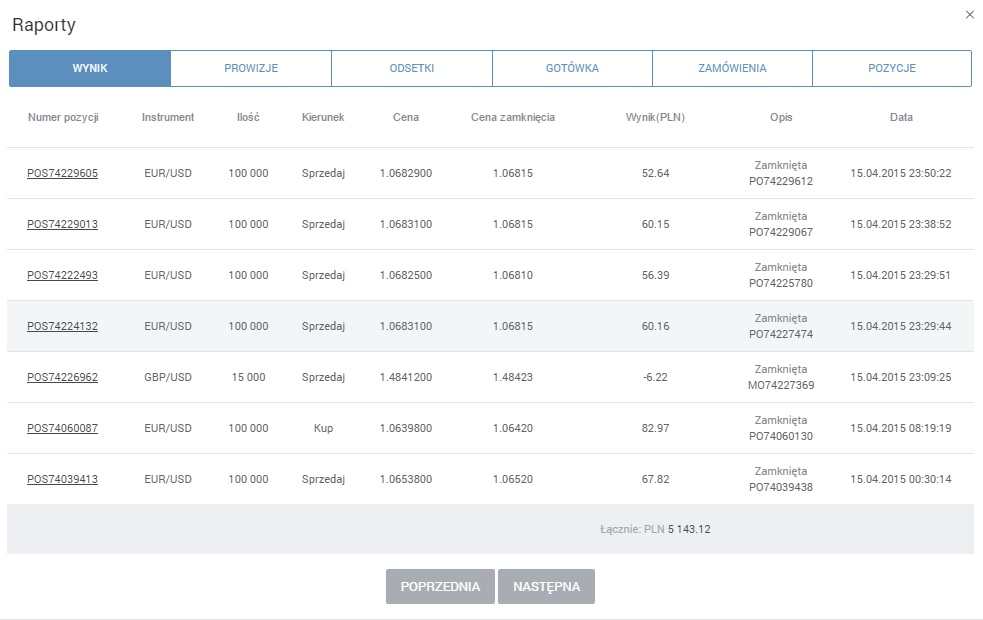Click position link POS74060087

coord(62,428)
